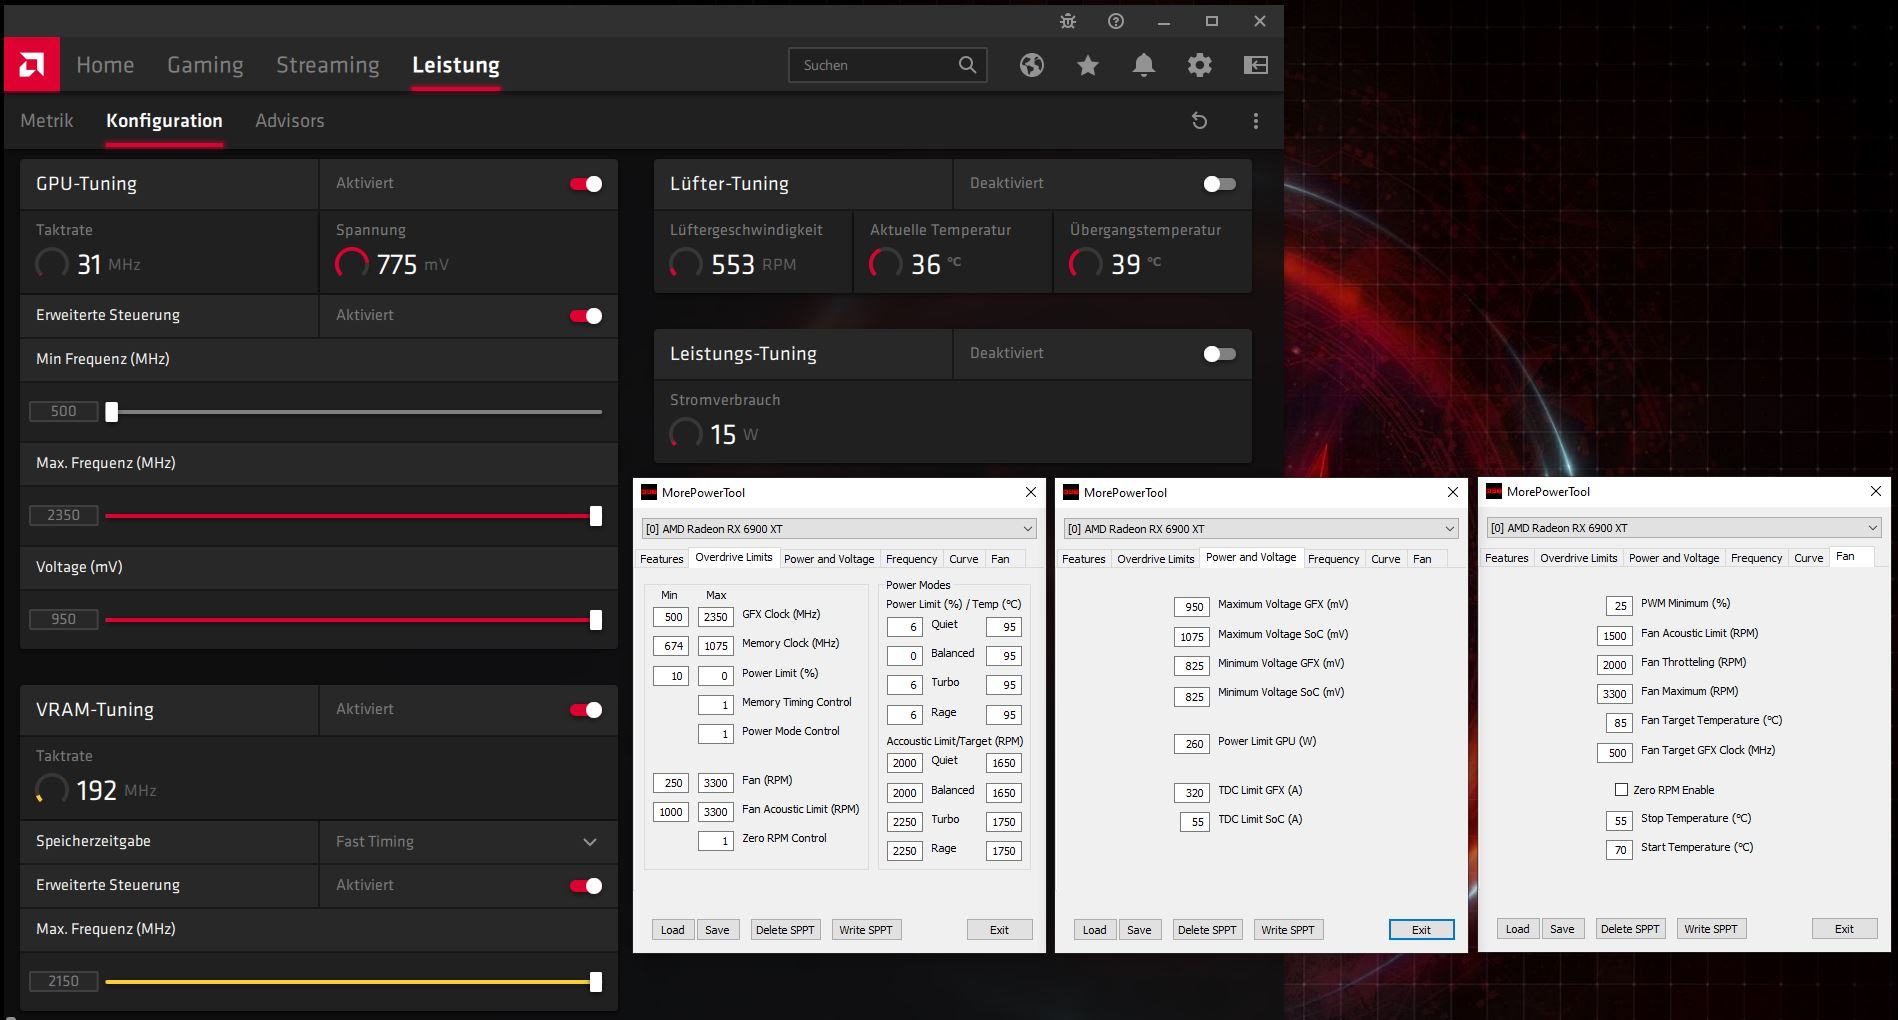Select Features tab in first MorePowerTool window

point(662,559)
